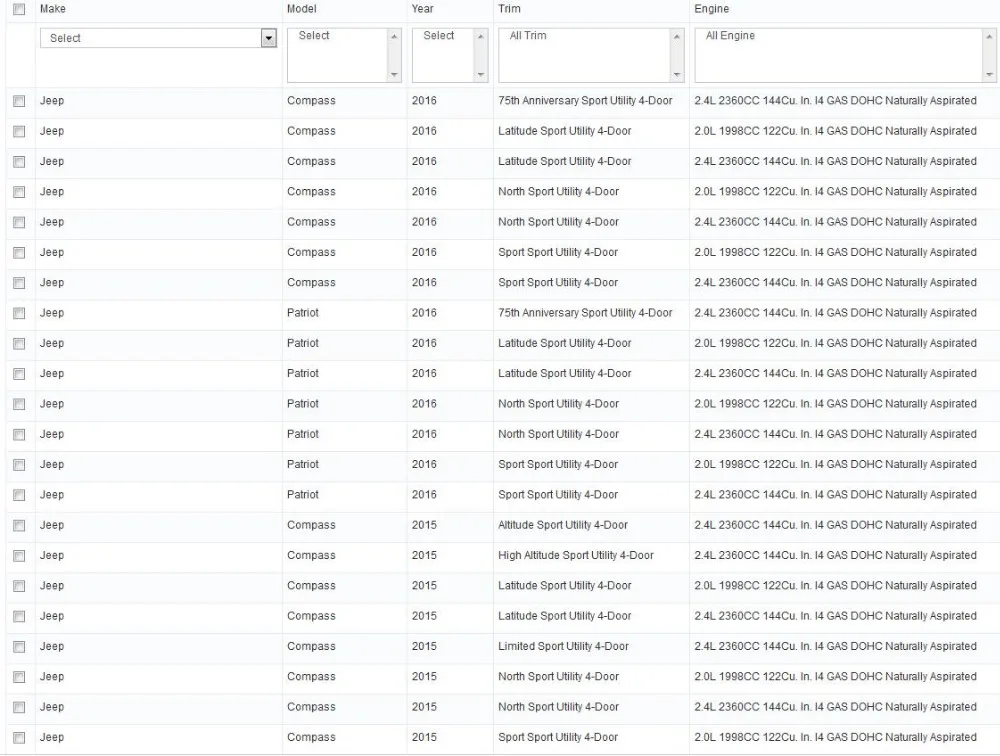
Task: Check the Compass 2015 Altitude row
Action: [x=19, y=526]
